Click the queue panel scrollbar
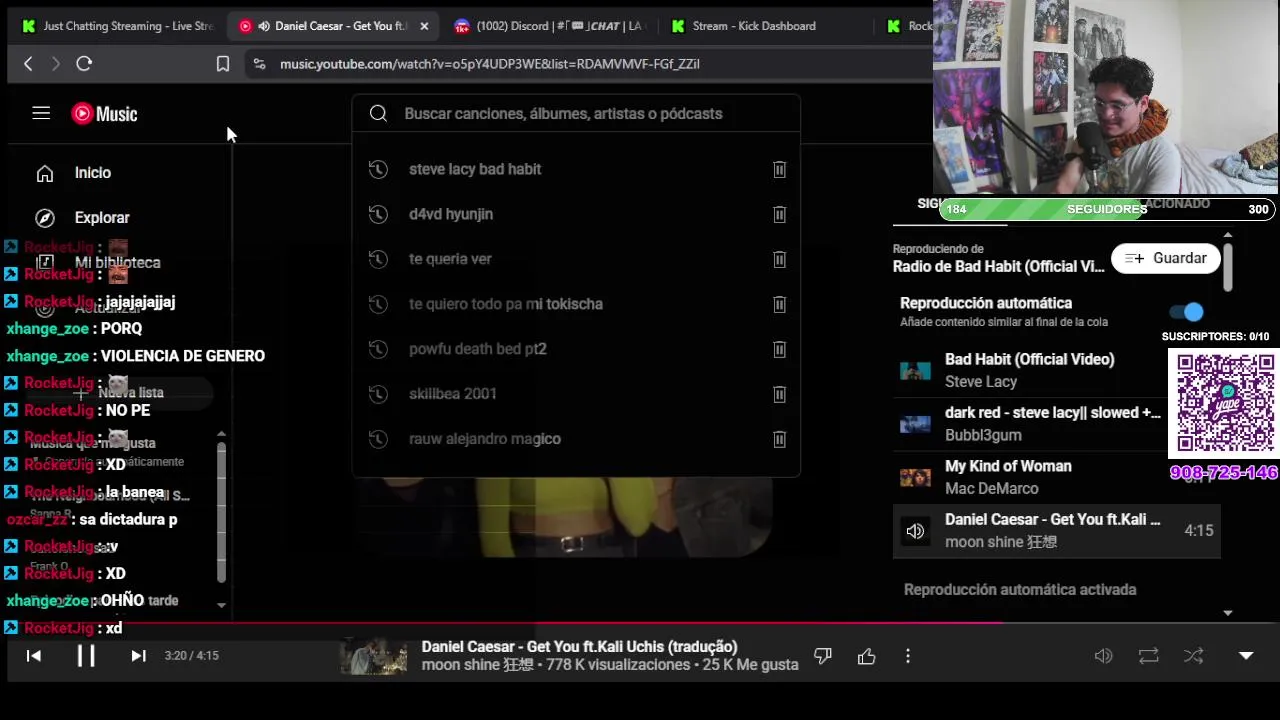Viewport: 1280px width, 720px height. 1227,267
